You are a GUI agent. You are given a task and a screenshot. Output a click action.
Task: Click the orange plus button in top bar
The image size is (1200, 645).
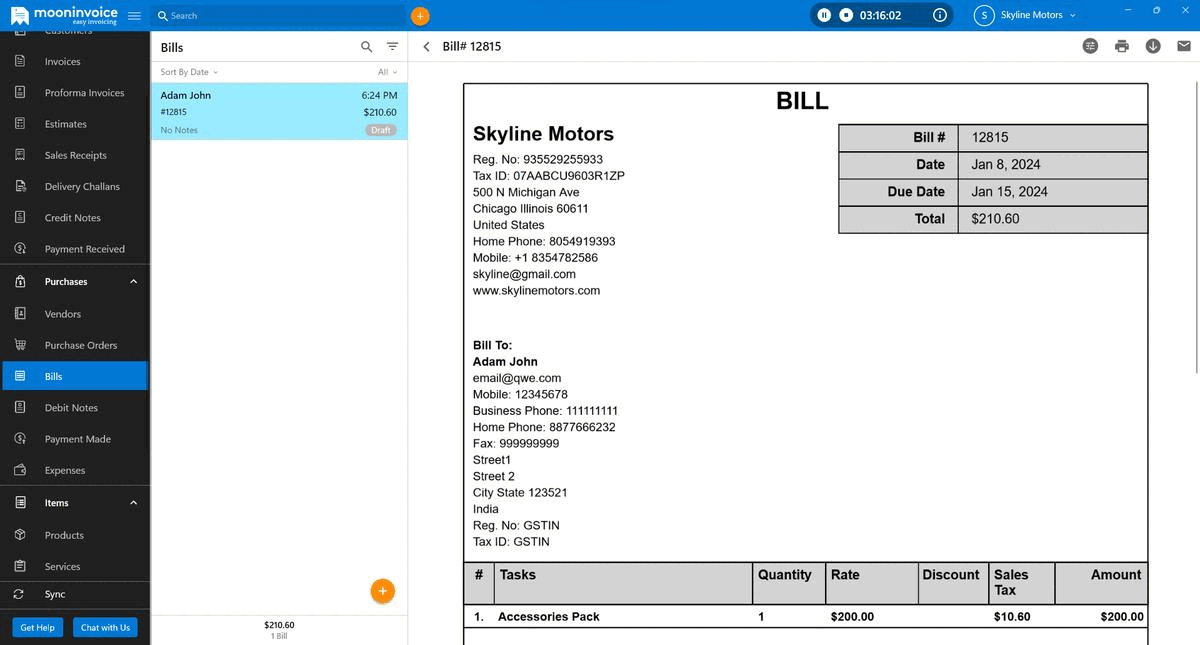(420, 16)
